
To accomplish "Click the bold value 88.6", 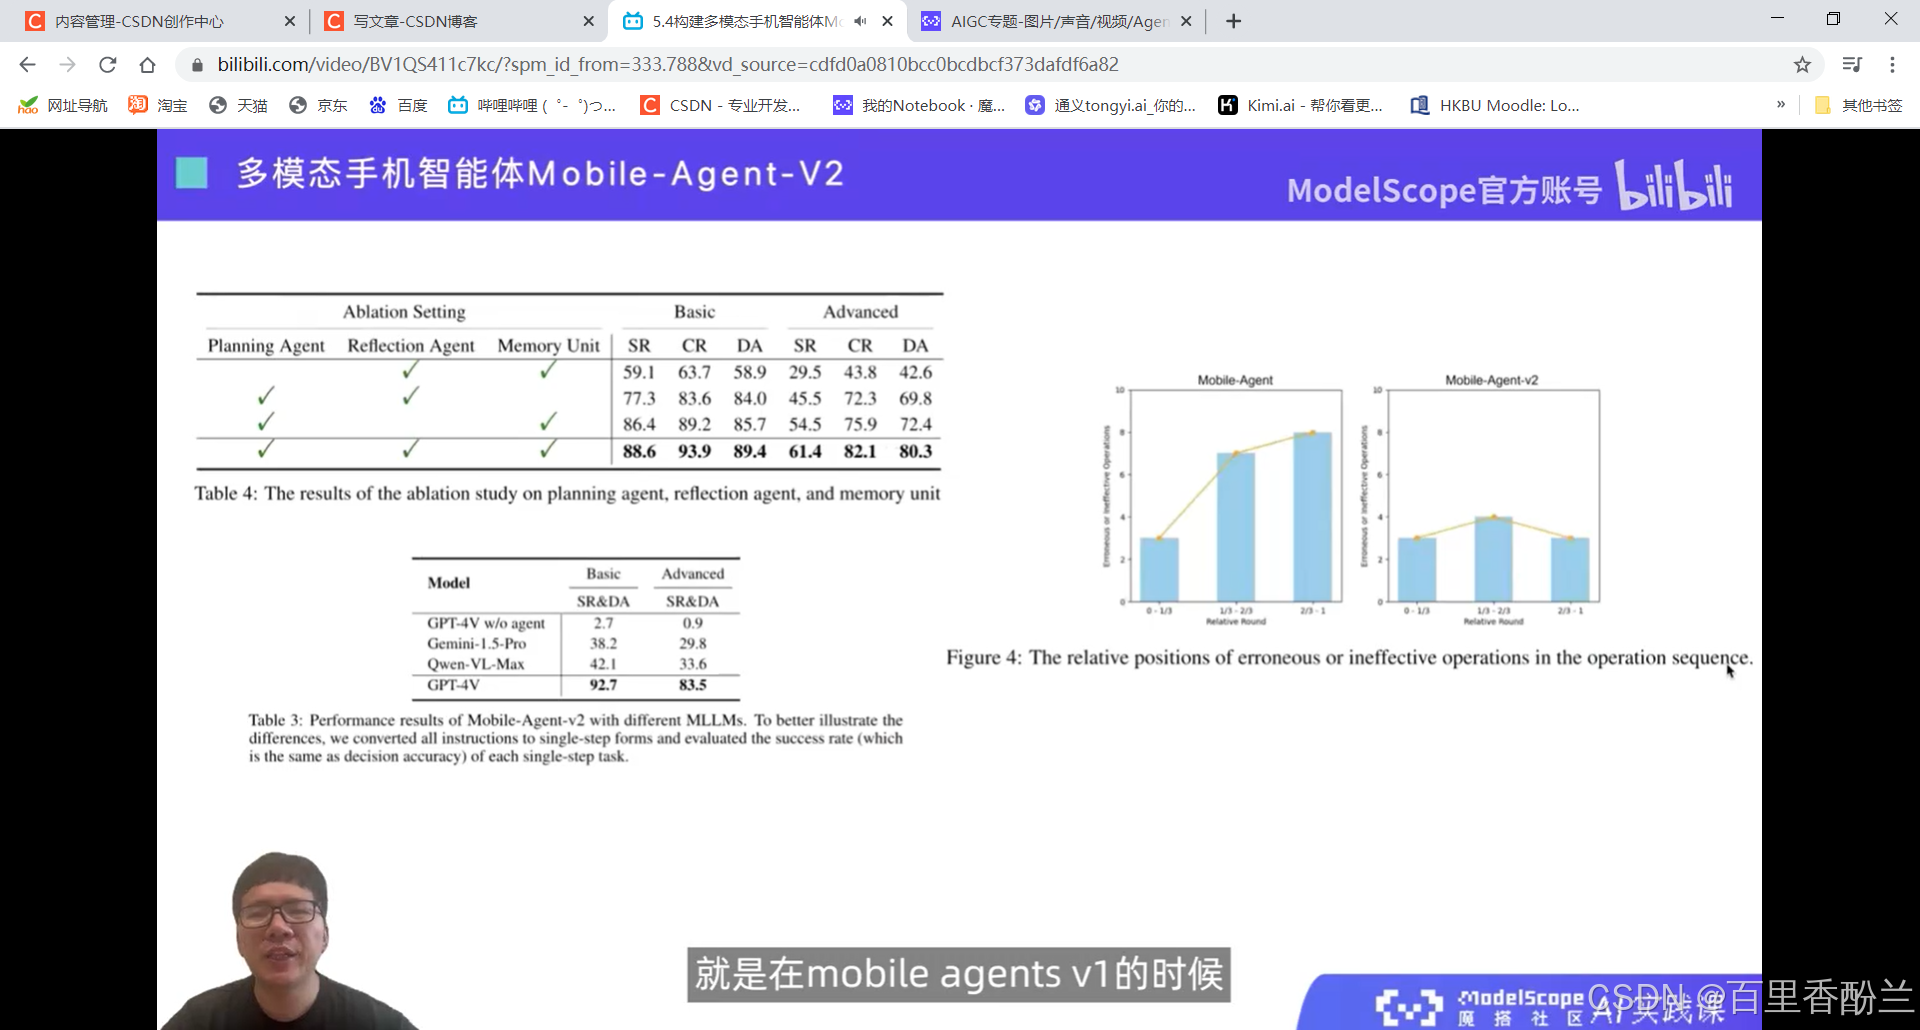I will pyautogui.click(x=639, y=451).
